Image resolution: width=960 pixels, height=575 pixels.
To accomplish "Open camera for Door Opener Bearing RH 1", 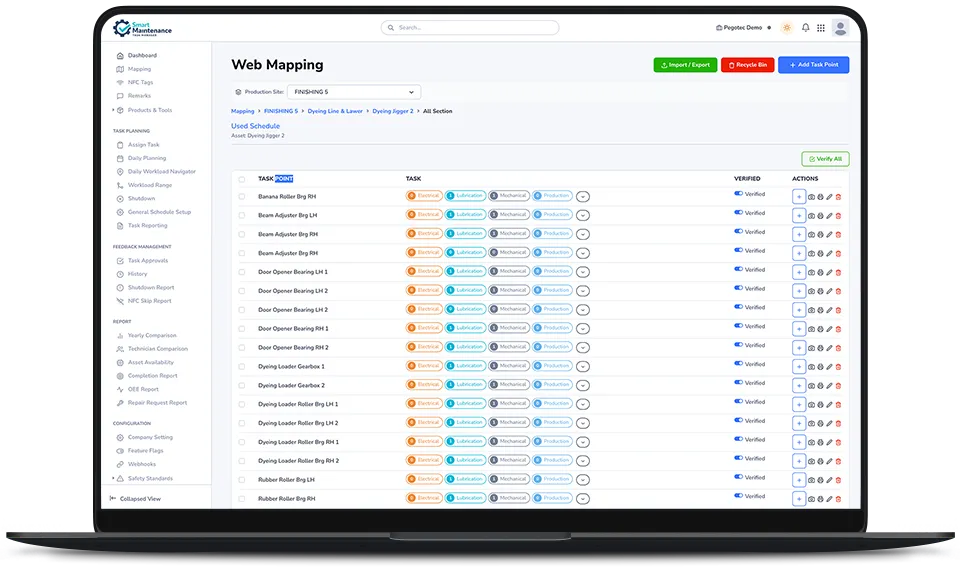I will [811, 329].
